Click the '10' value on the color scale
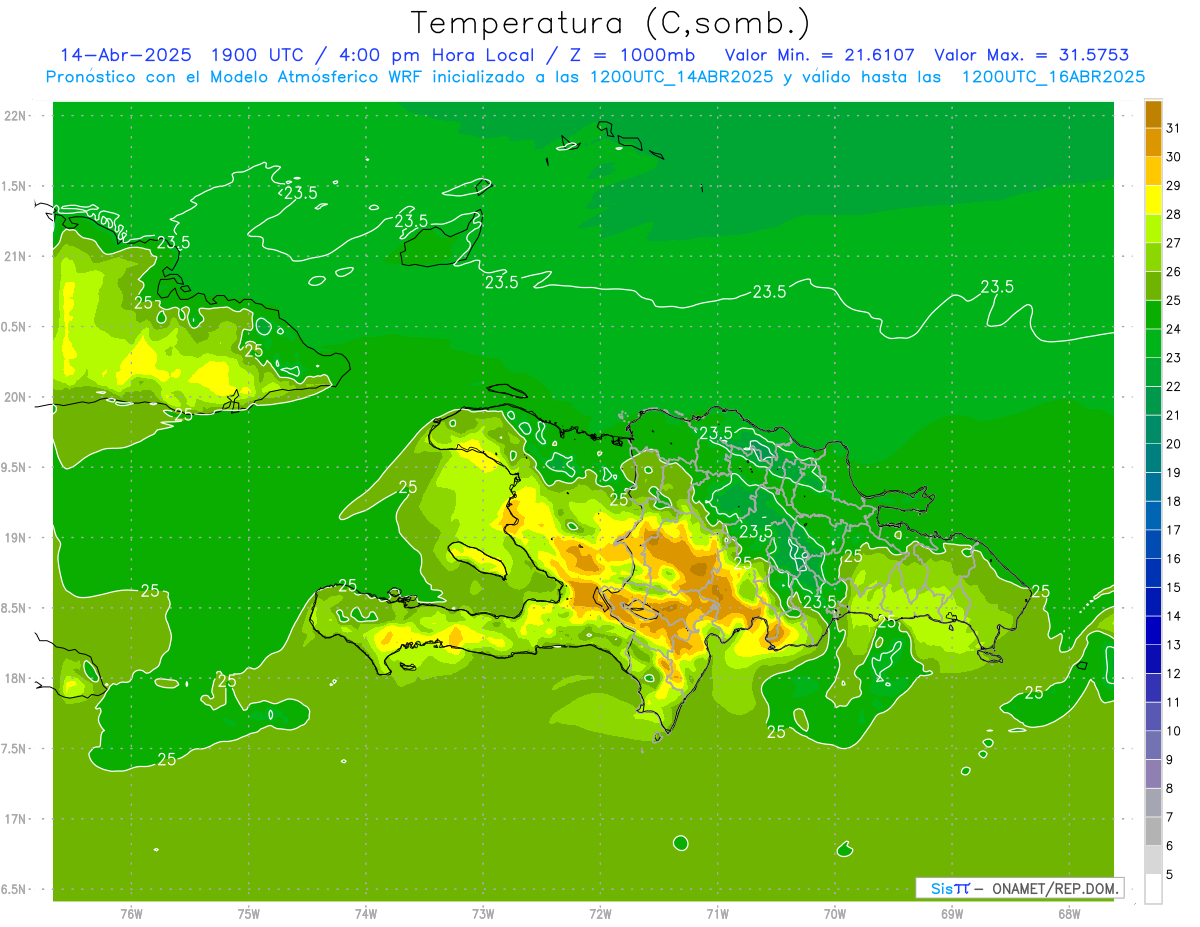This screenshot has height=927, width=1200. 1175,731
